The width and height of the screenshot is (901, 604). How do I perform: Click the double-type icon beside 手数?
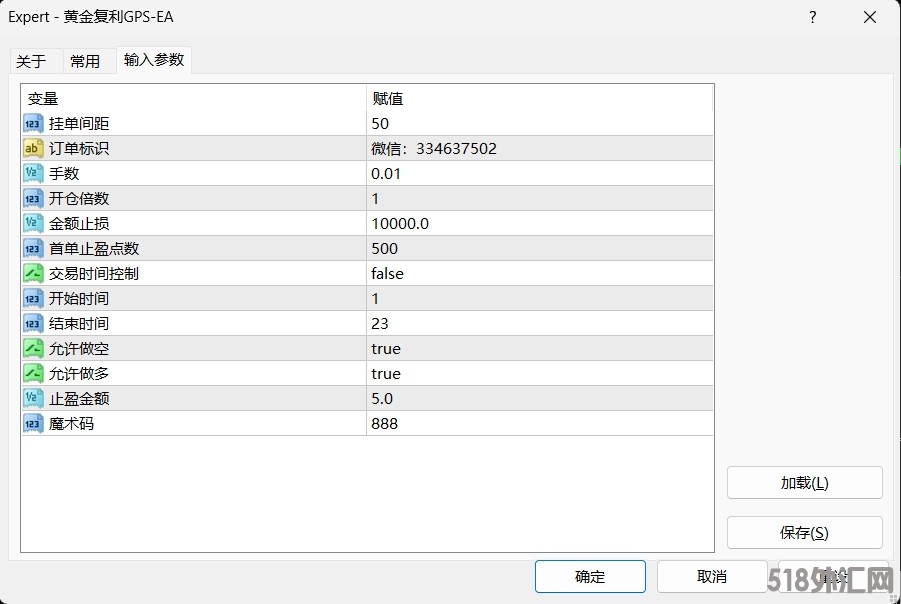point(33,174)
